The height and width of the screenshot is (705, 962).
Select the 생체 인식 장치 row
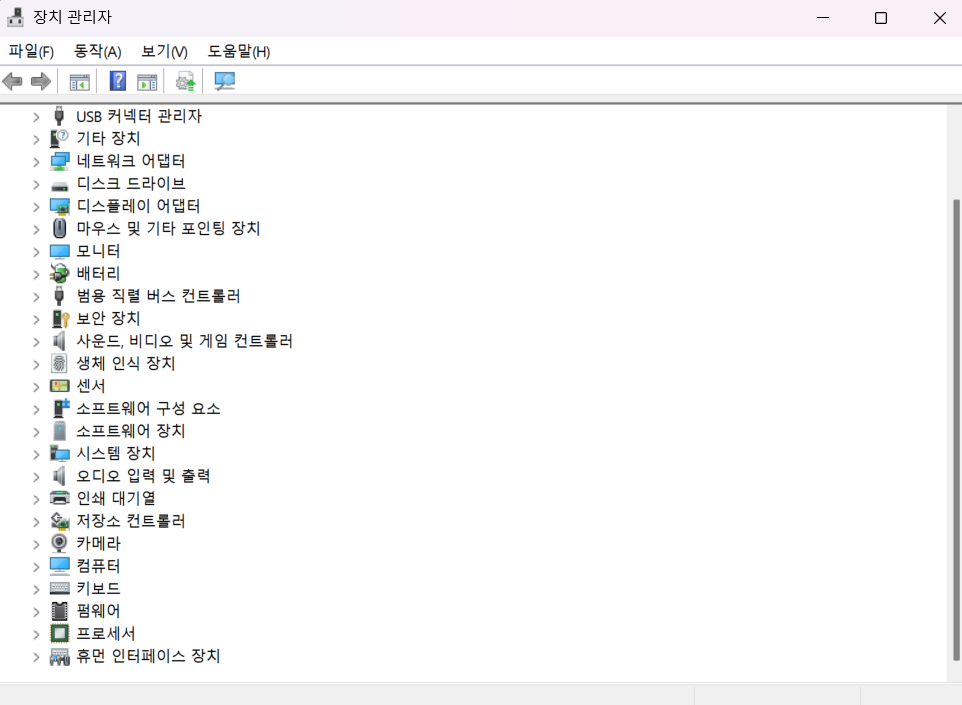(x=126, y=363)
